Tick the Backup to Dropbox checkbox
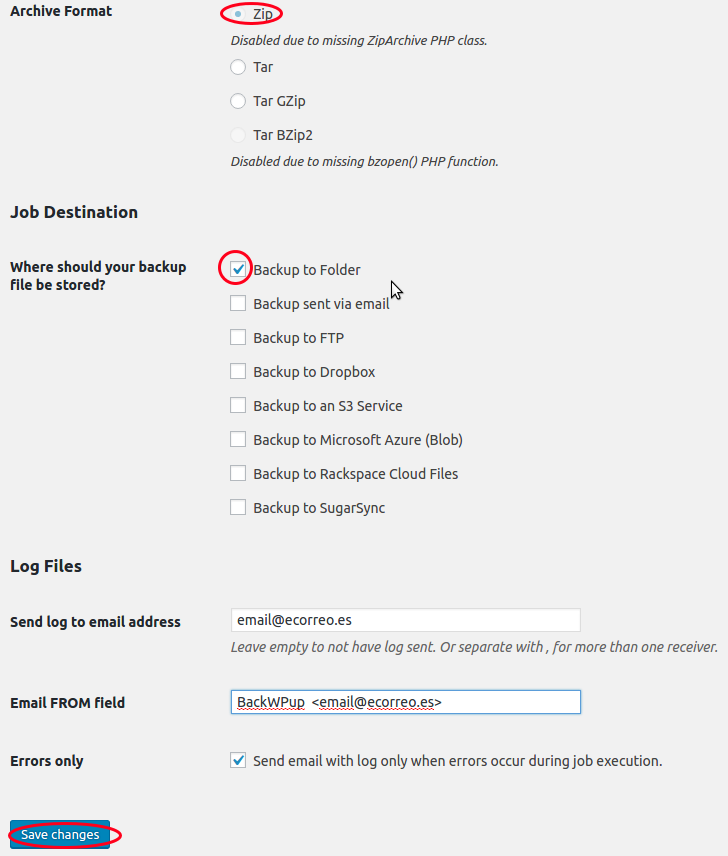This screenshot has width=728, height=856. 238,371
